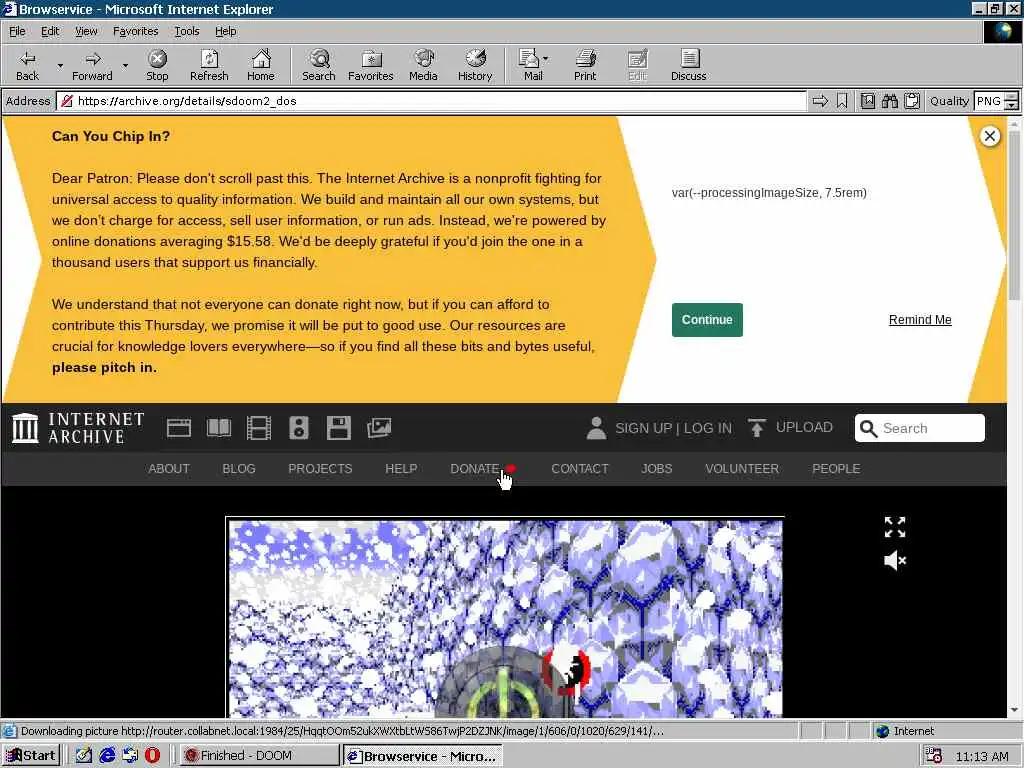
Task: Open the Favorites pane from toolbar
Action: (370, 65)
